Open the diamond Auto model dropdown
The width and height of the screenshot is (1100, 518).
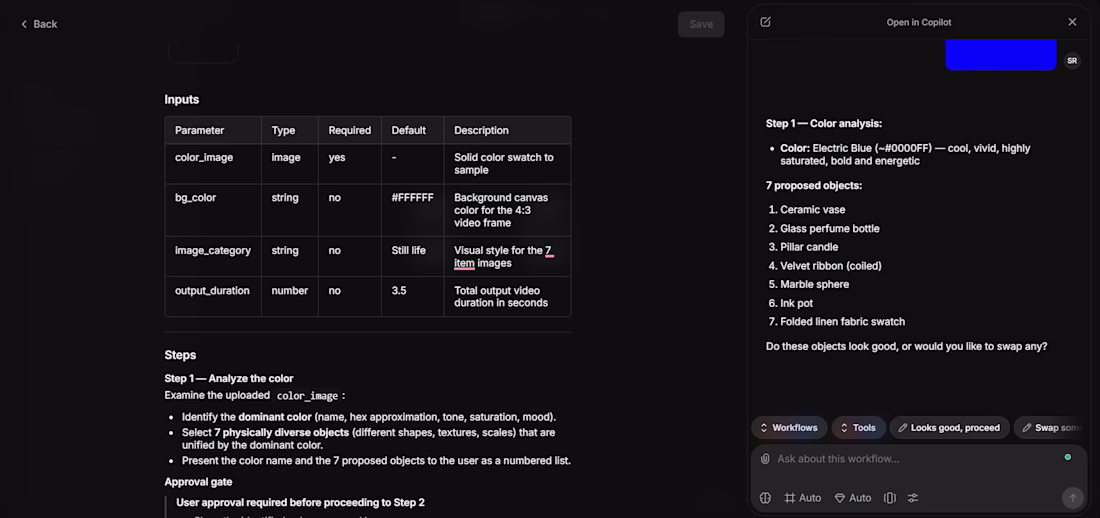853,498
